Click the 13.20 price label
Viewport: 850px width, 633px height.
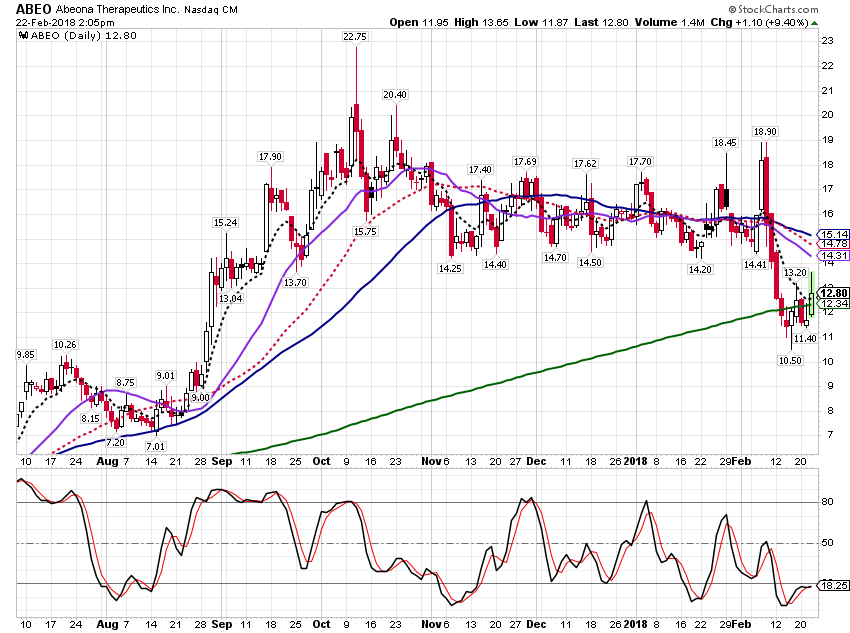click(795, 273)
